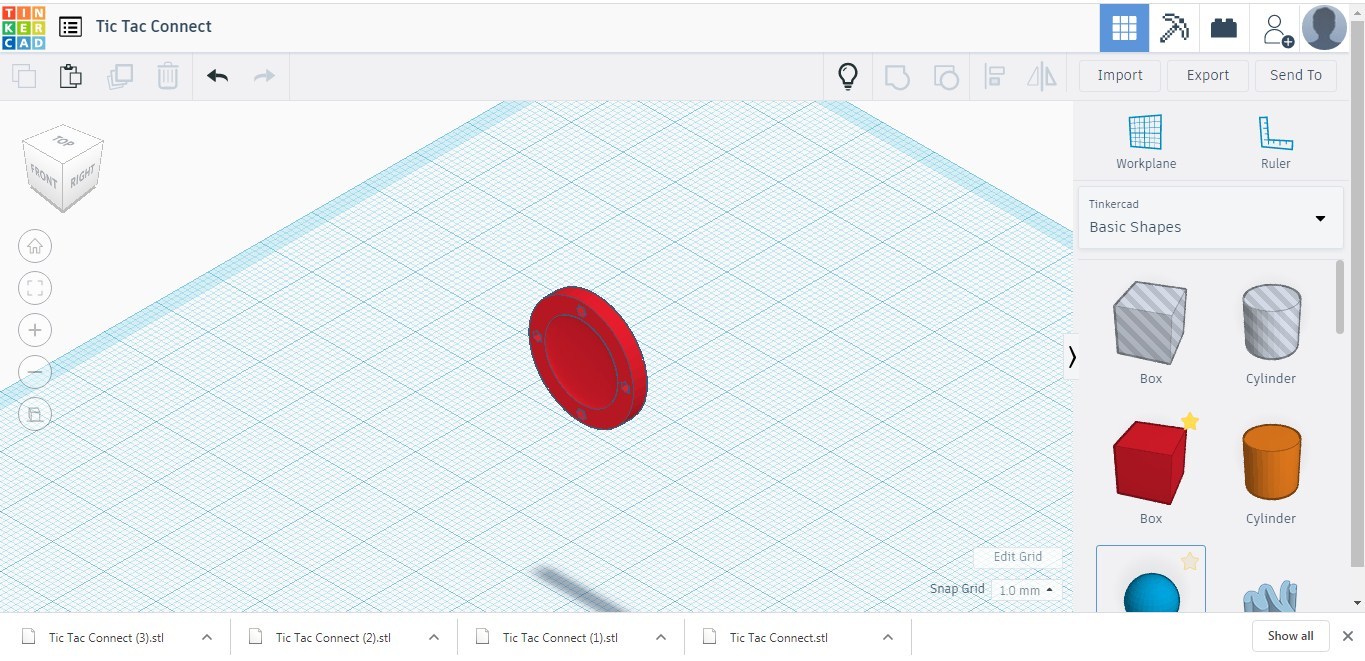This screenshot has width=1365, height=661.
Task: Select the Mirror/Flip tool
Action: (x=1041, y=76)
